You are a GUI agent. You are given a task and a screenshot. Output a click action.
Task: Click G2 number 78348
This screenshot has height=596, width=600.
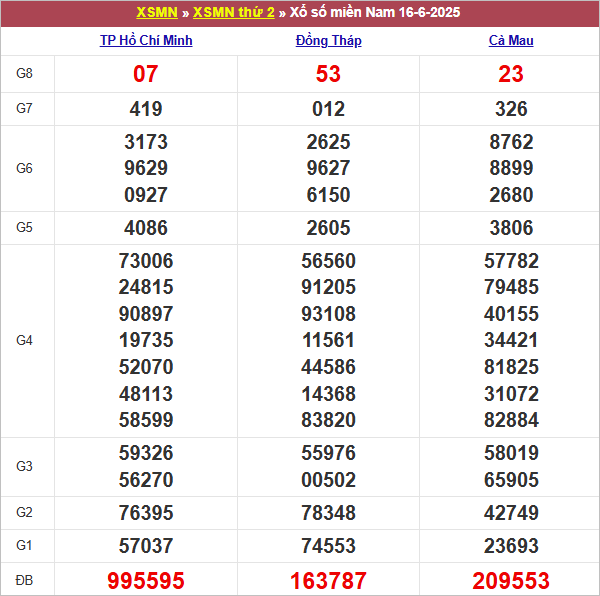click(328, 513)
